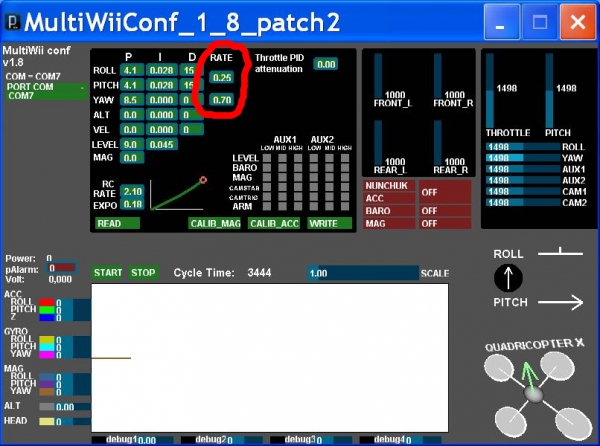
Task: Select the PITCH I value field
Action: coord(161,85)
